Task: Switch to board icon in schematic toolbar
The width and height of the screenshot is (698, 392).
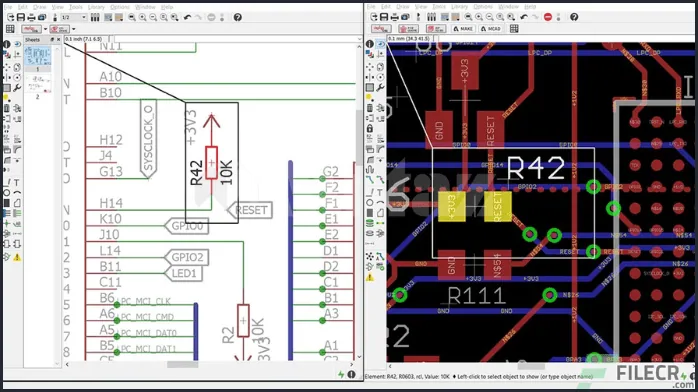Action: point(55,17)
